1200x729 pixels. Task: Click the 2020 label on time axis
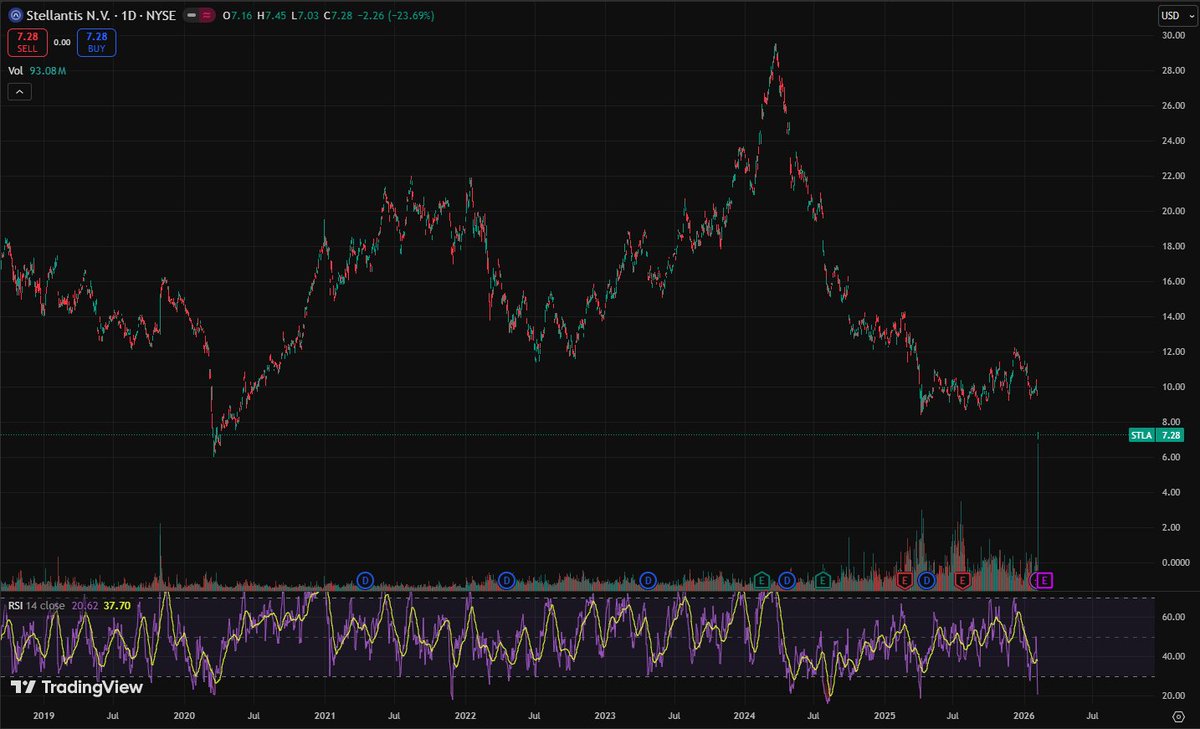point(184,716)
